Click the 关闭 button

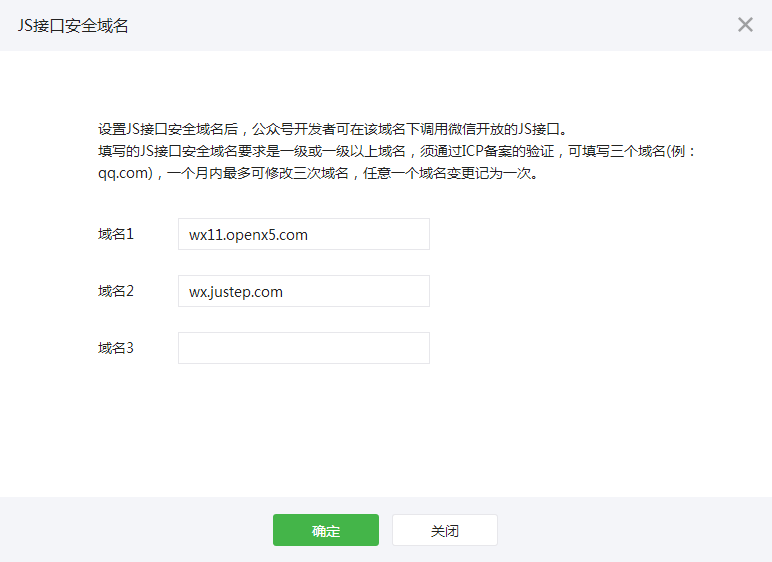[x=445, y=530]
